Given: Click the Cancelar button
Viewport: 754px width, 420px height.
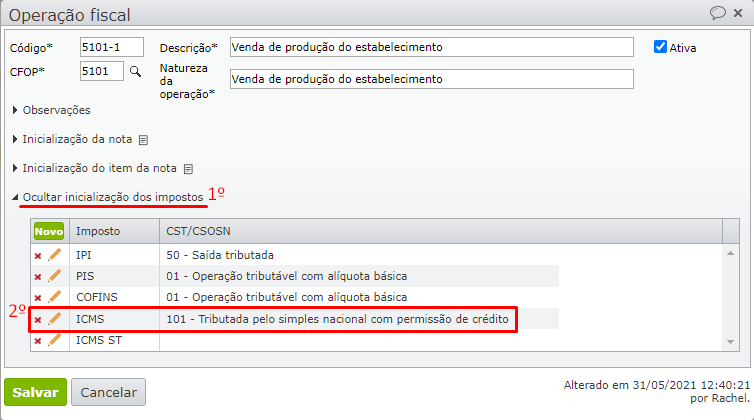Looking at the screenshot, I should (x=108, y=392).
